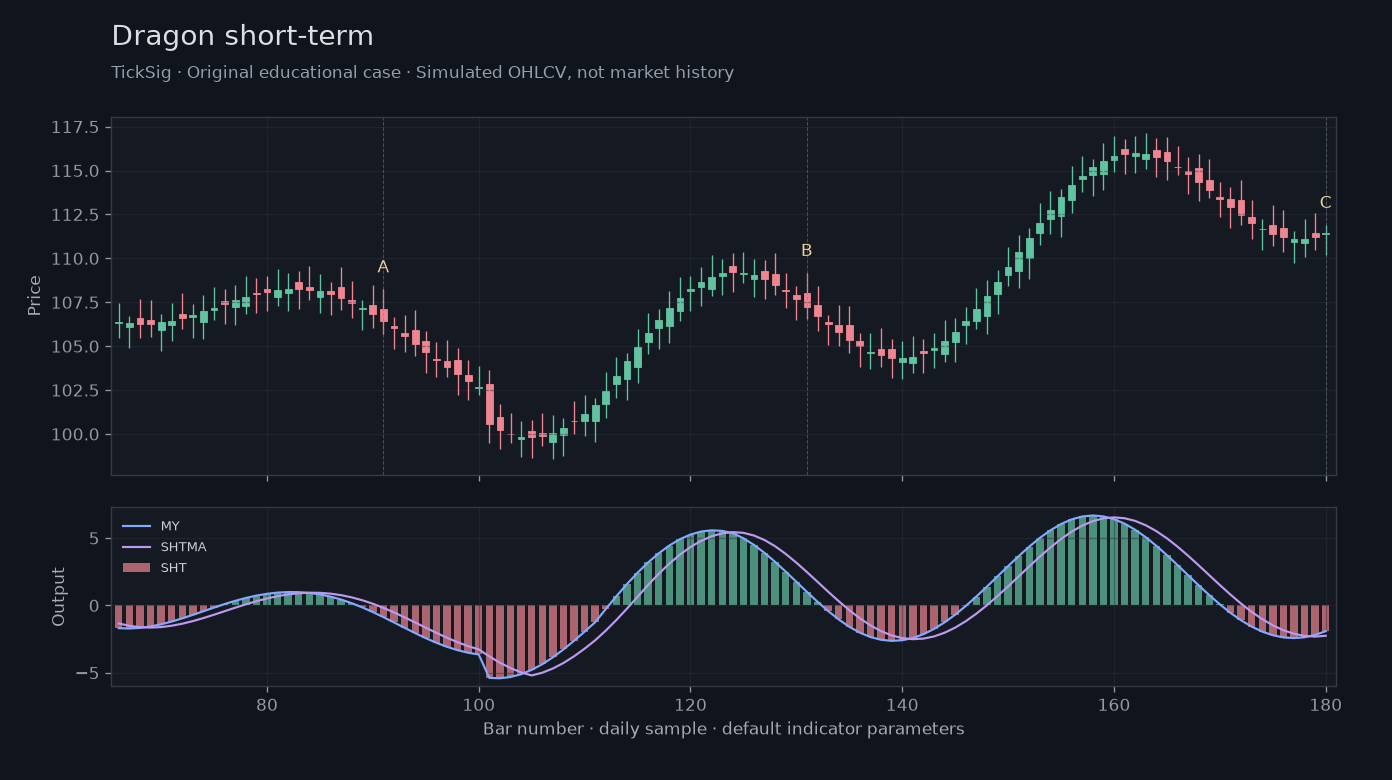The height and width of the screenshot is (780, 1392).
Task: Click the 105.0 price axis label
Action: click(x=75, y=347)
